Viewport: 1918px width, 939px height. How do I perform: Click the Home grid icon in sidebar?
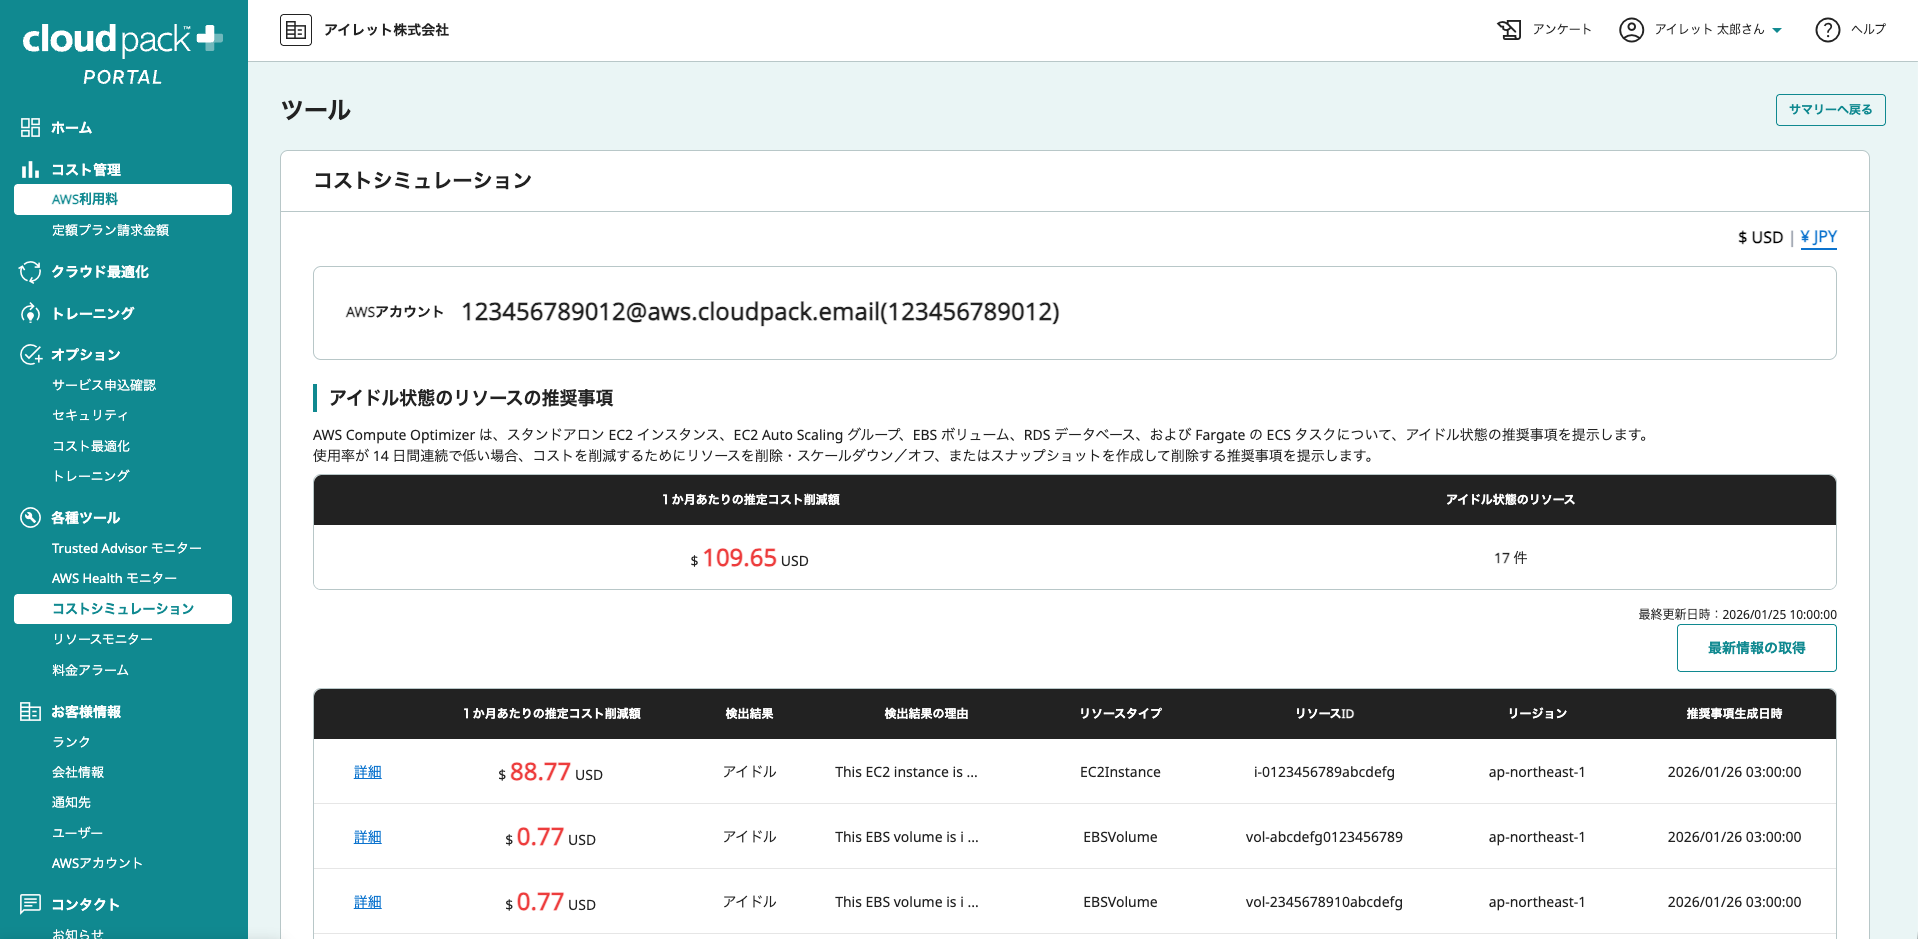30,128
